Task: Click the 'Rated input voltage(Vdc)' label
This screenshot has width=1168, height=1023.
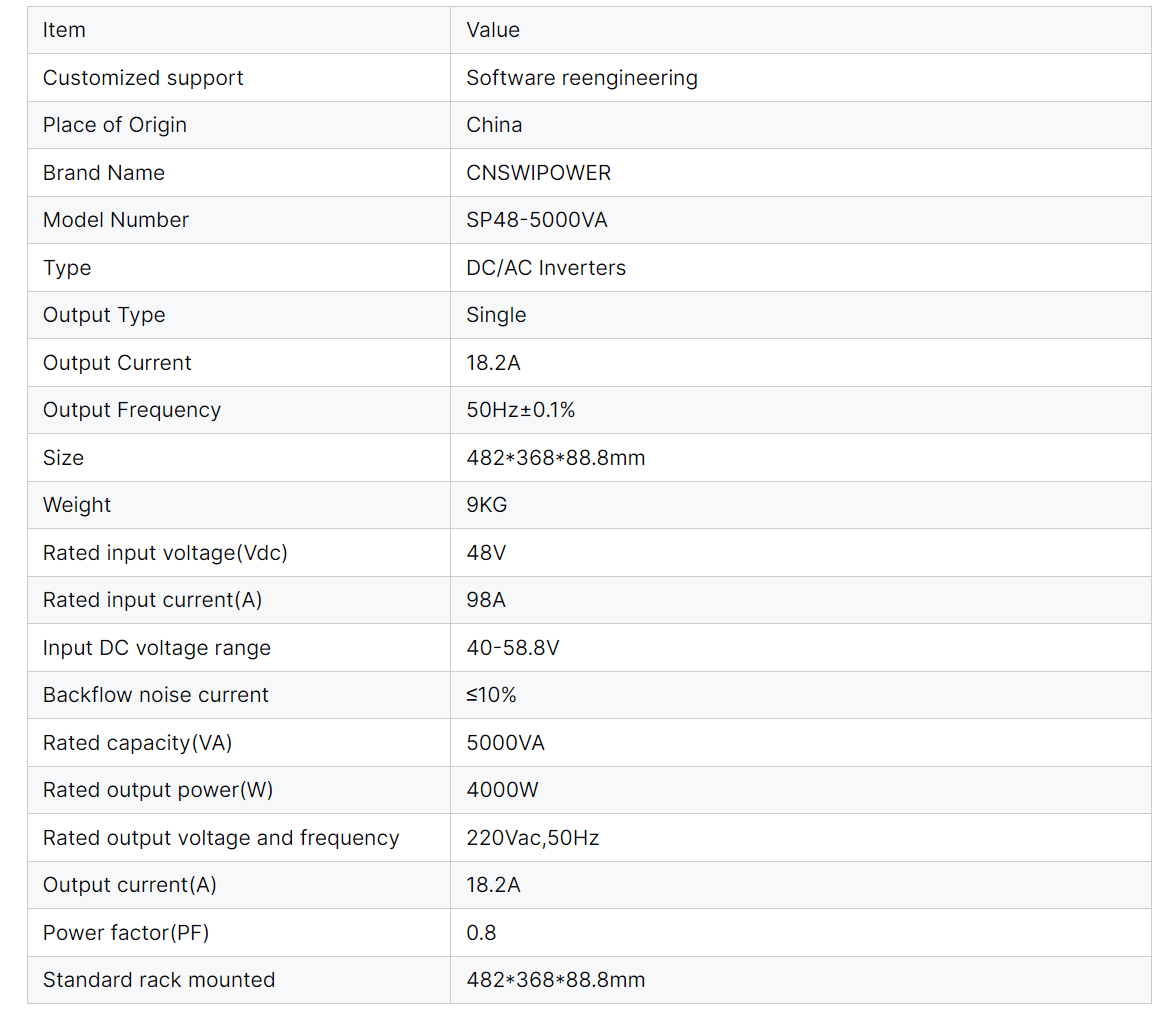Action: pyautogui.click(x=165, y=553)
